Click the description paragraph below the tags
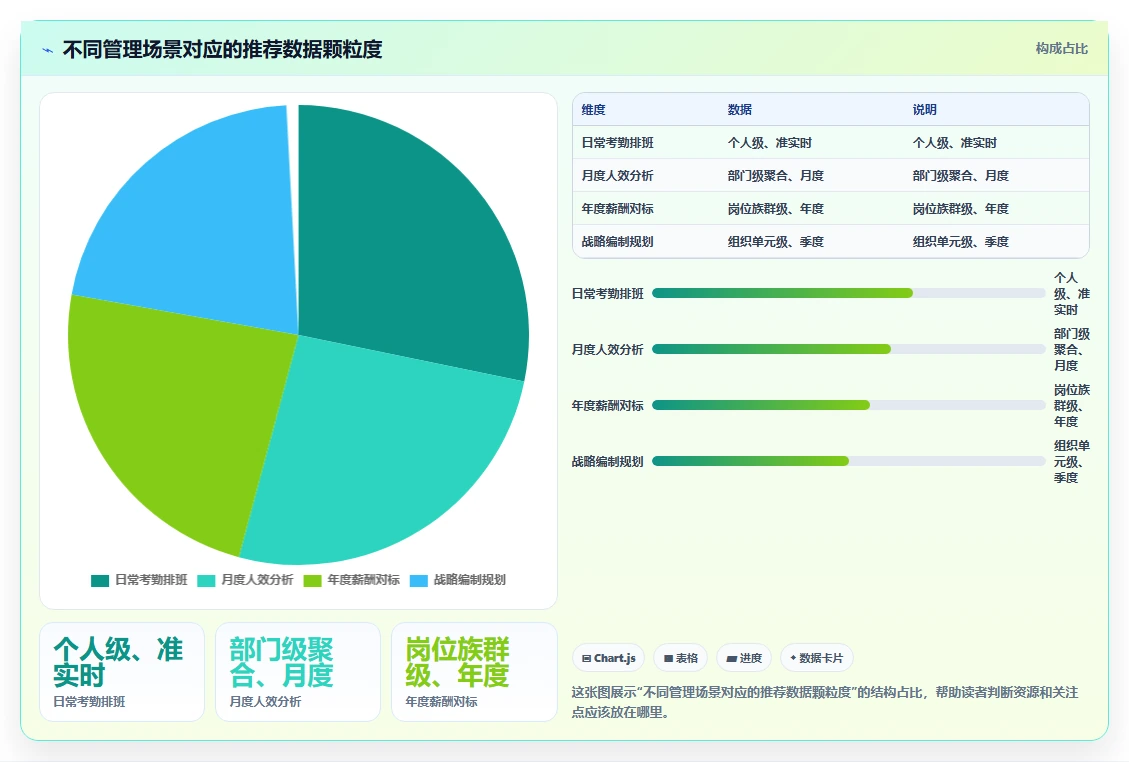This screenshot has width=1129, height=762. (825, 702)
